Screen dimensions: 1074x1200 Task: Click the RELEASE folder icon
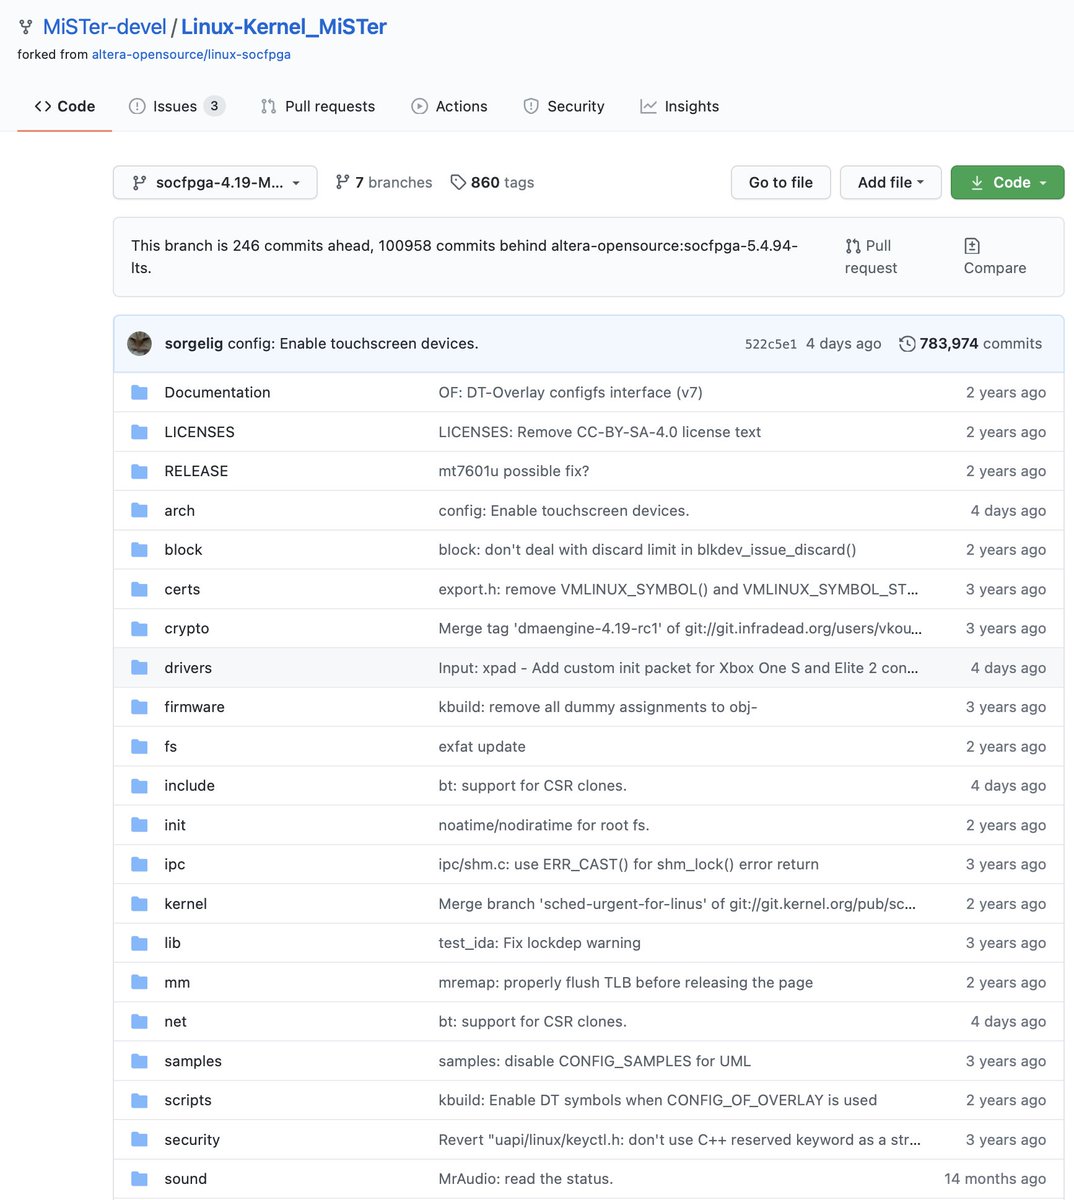click(140, 471)
